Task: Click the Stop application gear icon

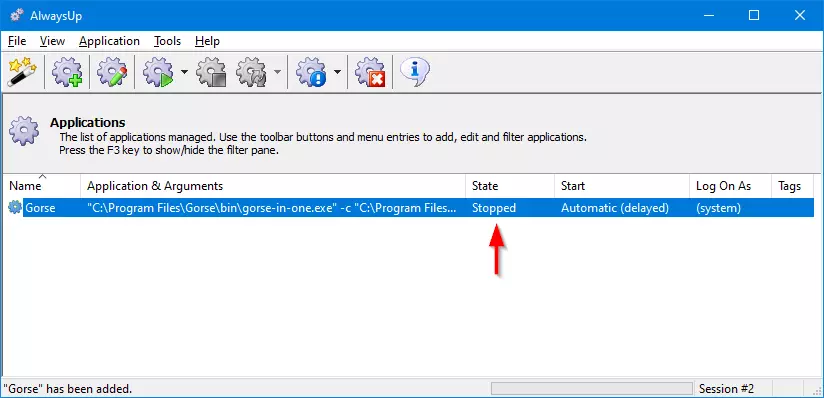Action: pyautogui.click(x=211, y=73)
